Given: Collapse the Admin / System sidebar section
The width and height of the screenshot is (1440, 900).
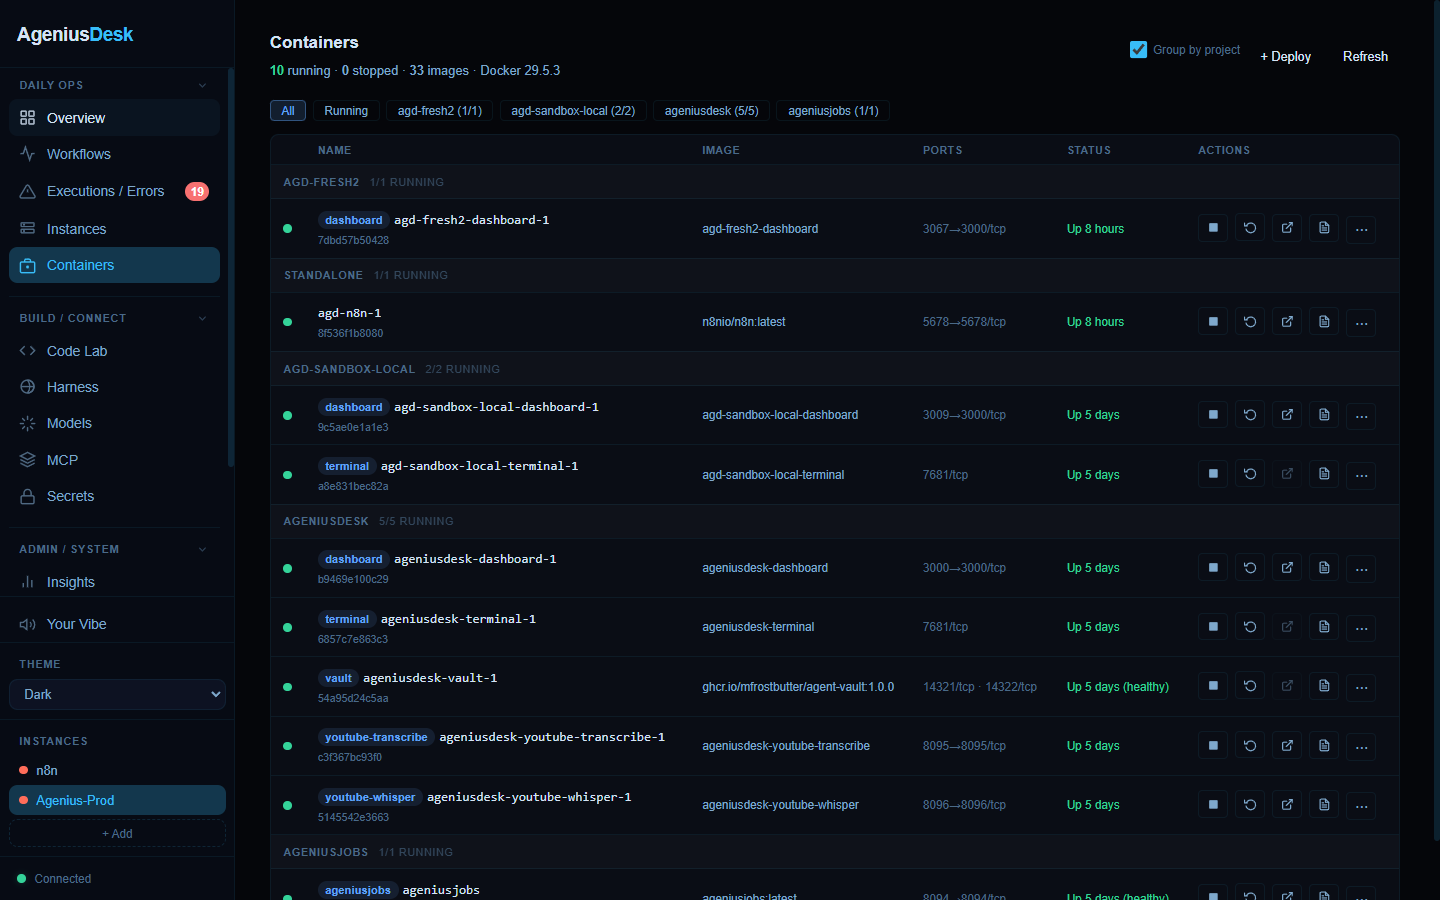Looking at the screenshot, I should (202, 549).
